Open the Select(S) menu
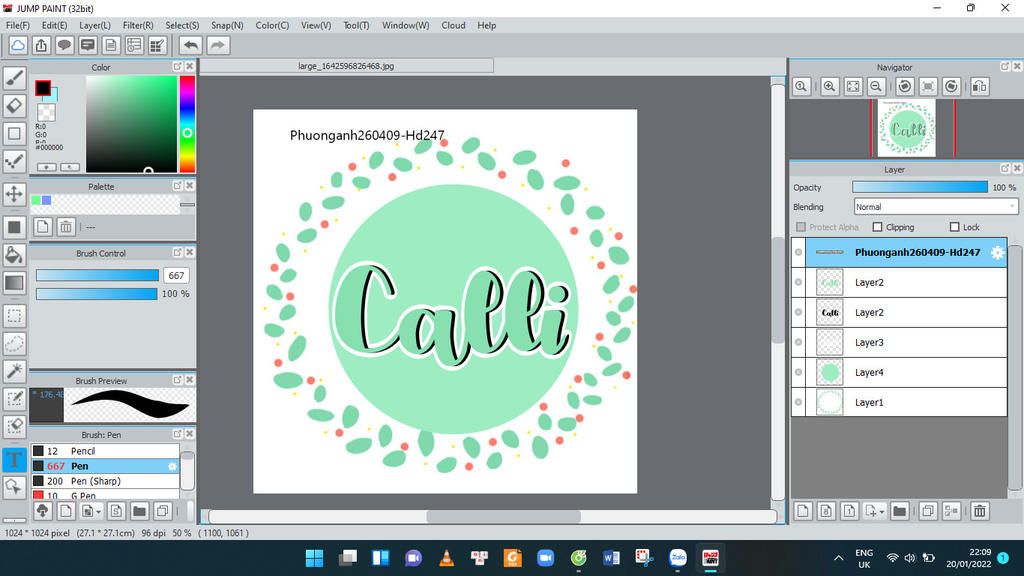The height and width of the screenshot is (576, 1024). coord(182,25)
